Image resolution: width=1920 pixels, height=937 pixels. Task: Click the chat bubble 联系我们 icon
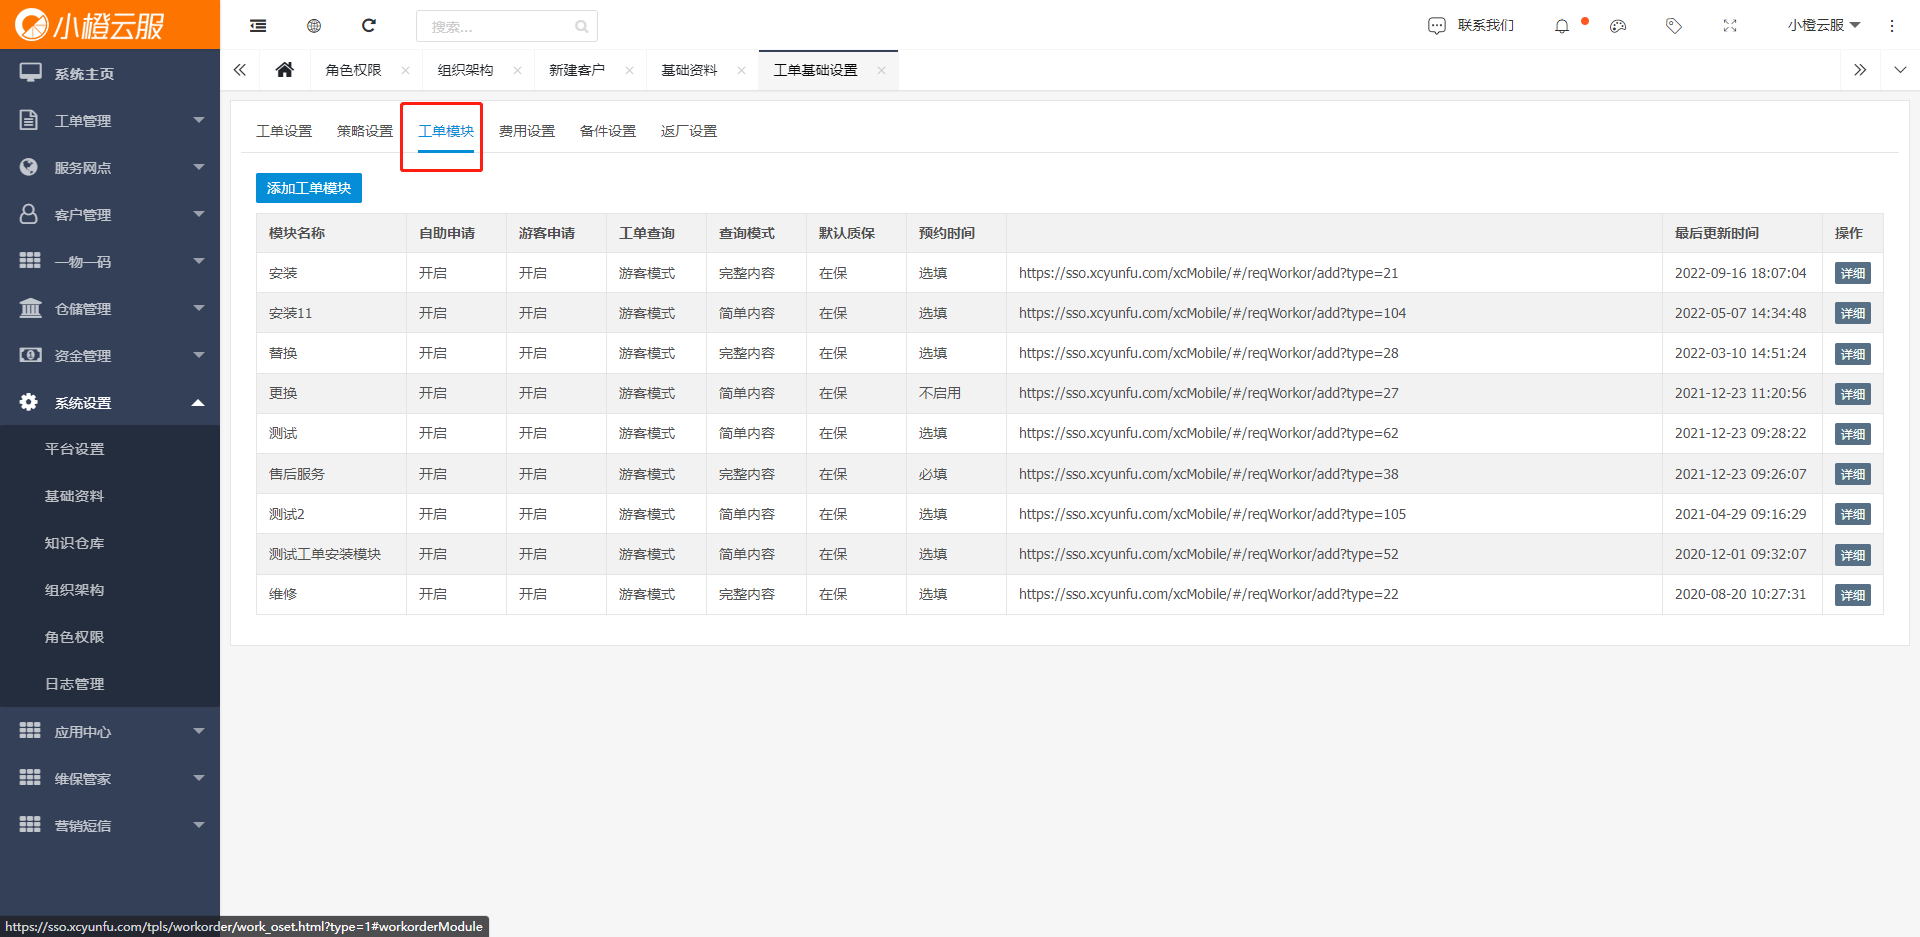click(x=1437, y=26)
